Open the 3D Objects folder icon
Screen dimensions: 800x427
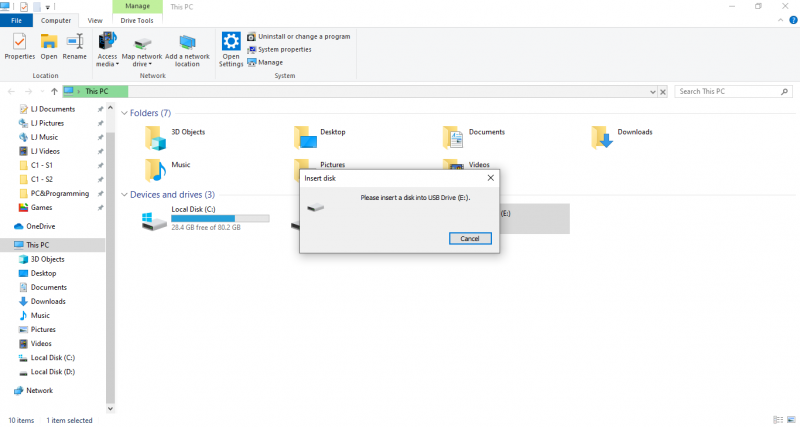pyautogui.click(x=154, y=136)
